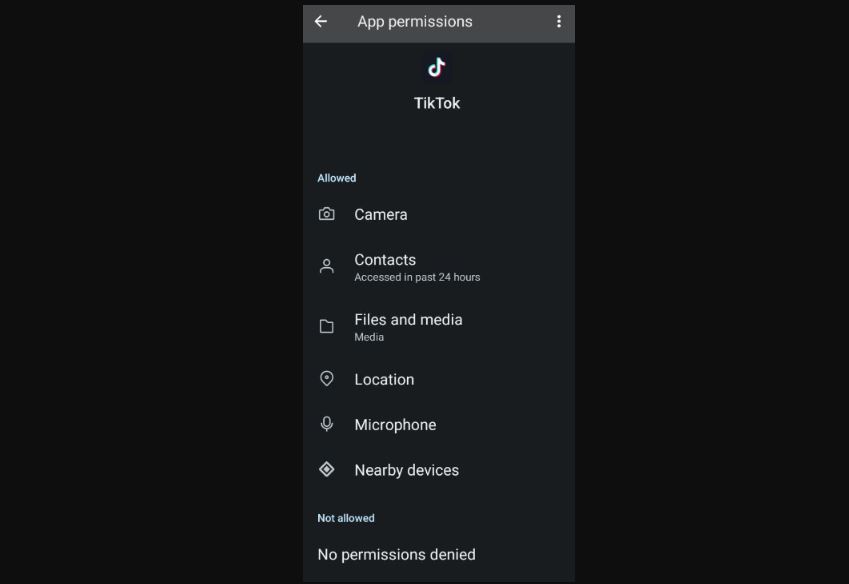
Task: Click the folder icon for Files and media
Action: point(326,326)
